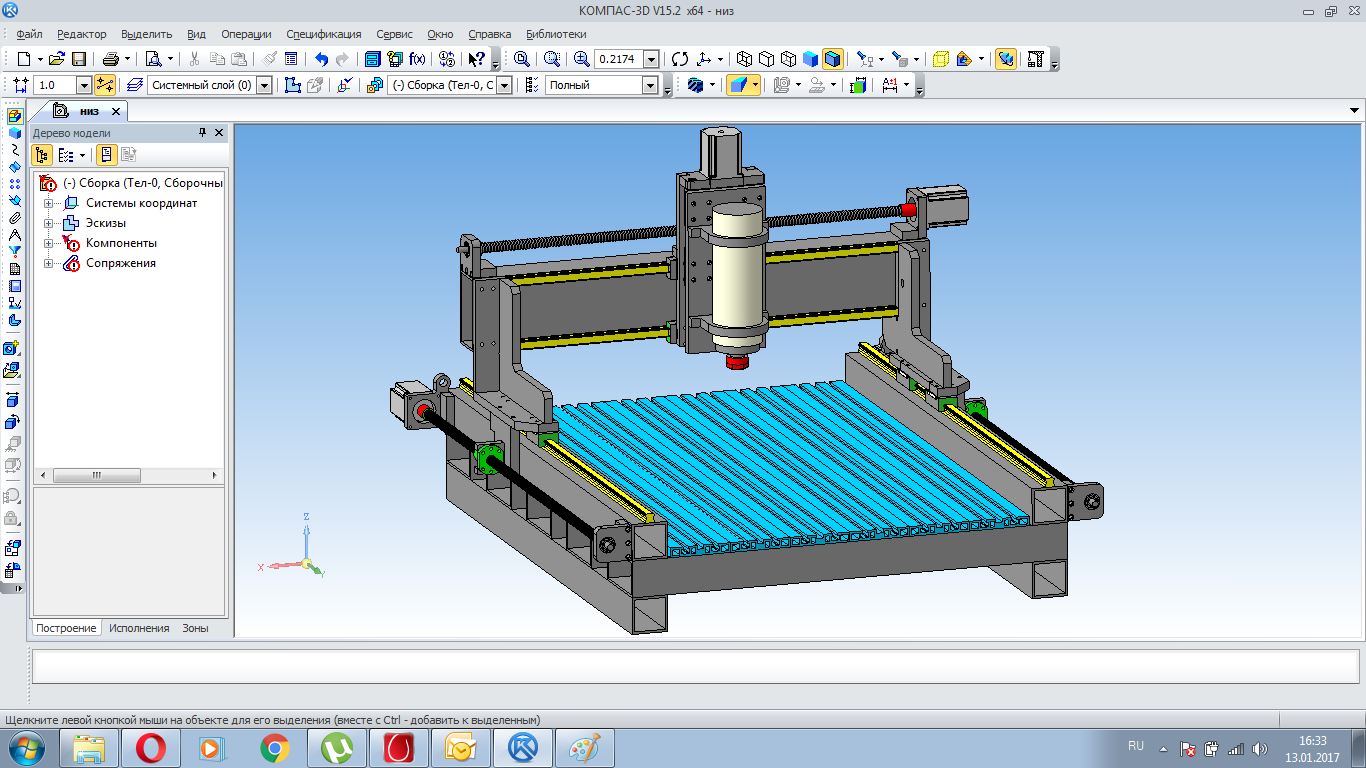This screenshot has height=768, width=1366.
Task: Expand the Компоненты tree node
Action: point(48,243)
